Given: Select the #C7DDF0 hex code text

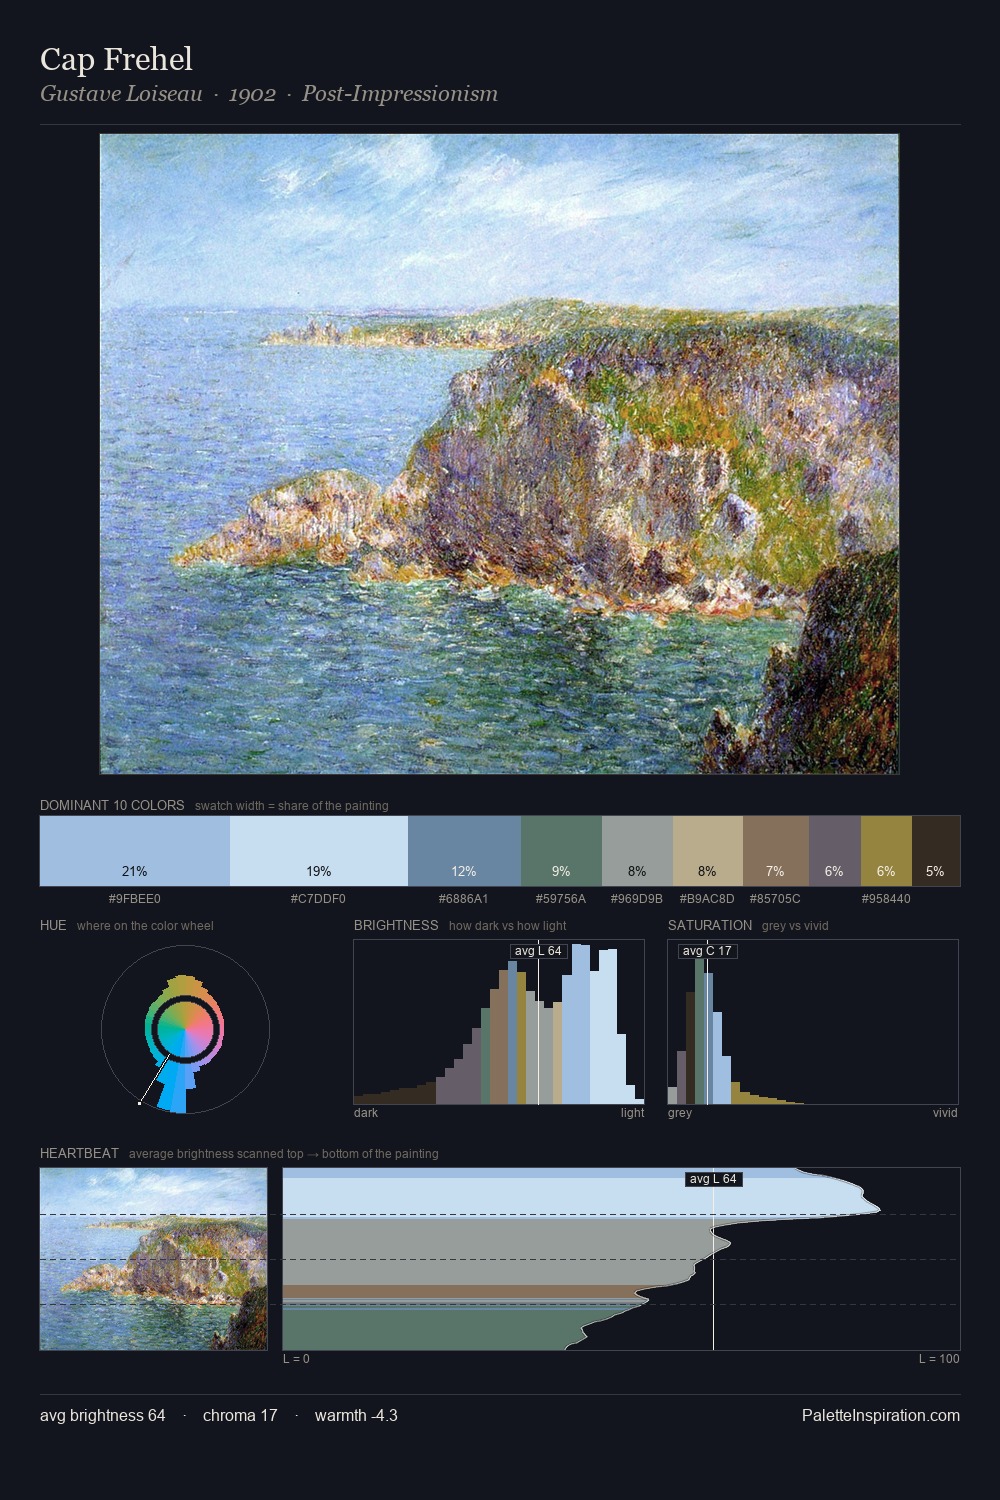Looking at the screenshot, I should (318, 899).
